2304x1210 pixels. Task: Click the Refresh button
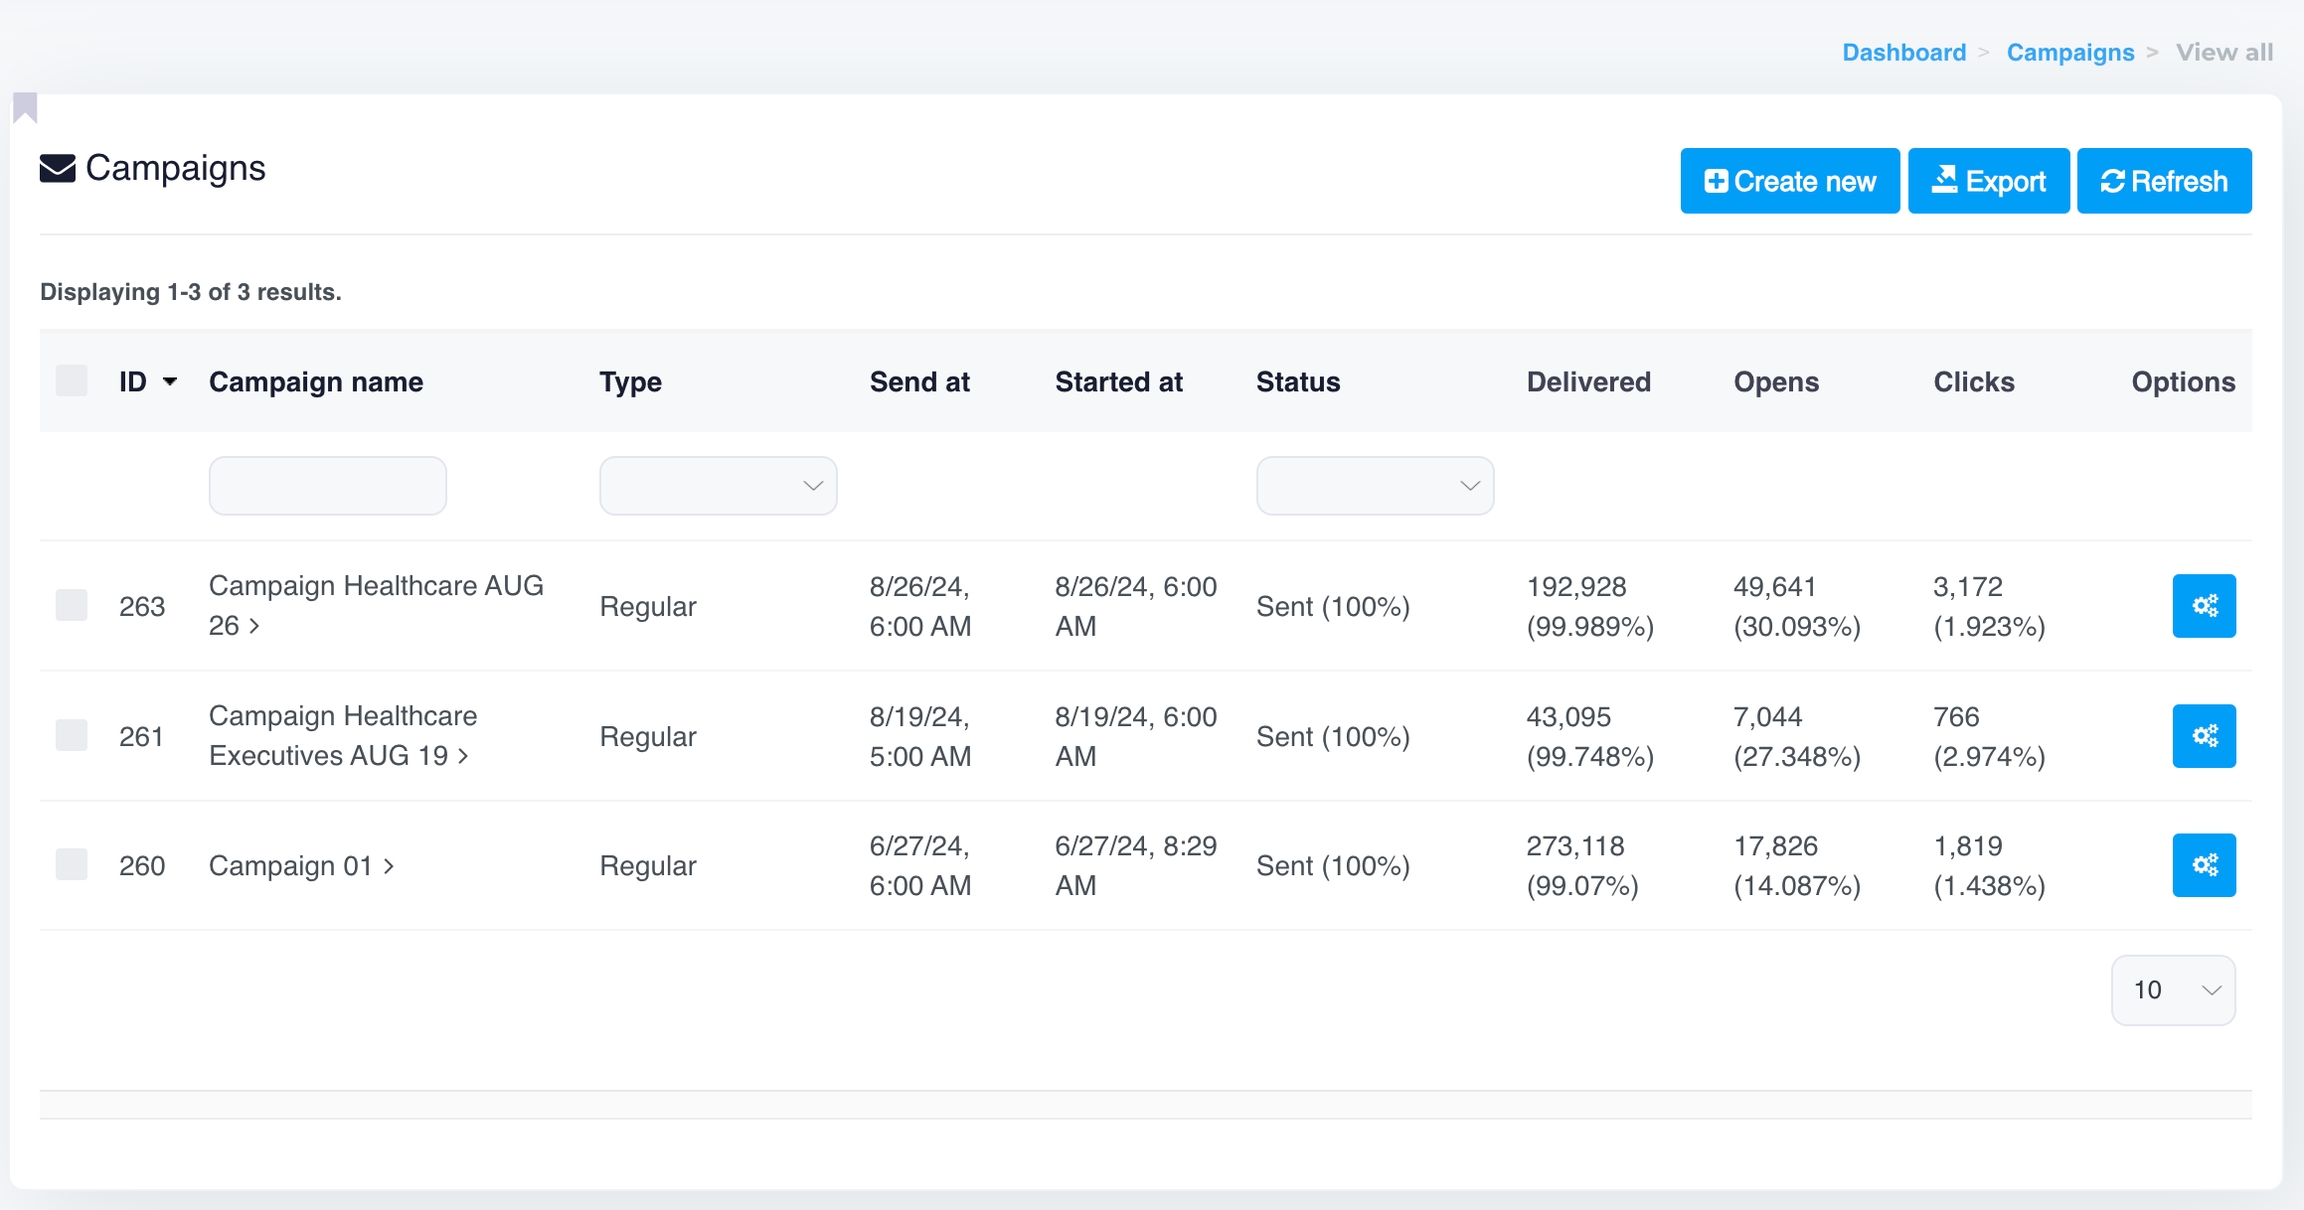point(2163,181)
